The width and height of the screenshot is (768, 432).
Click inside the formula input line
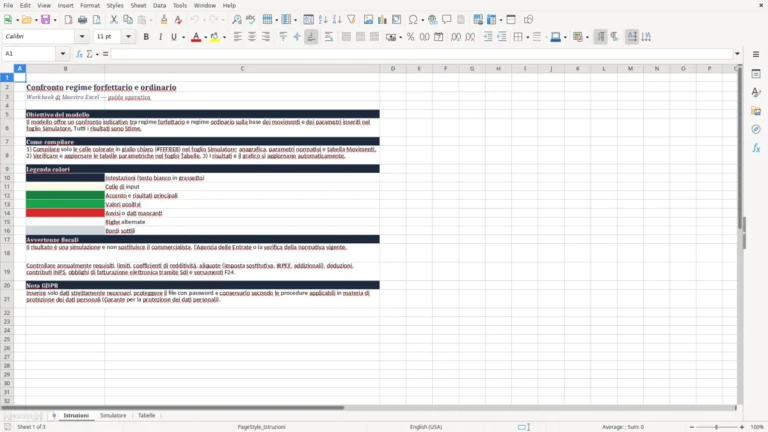[x=422, y=54]
